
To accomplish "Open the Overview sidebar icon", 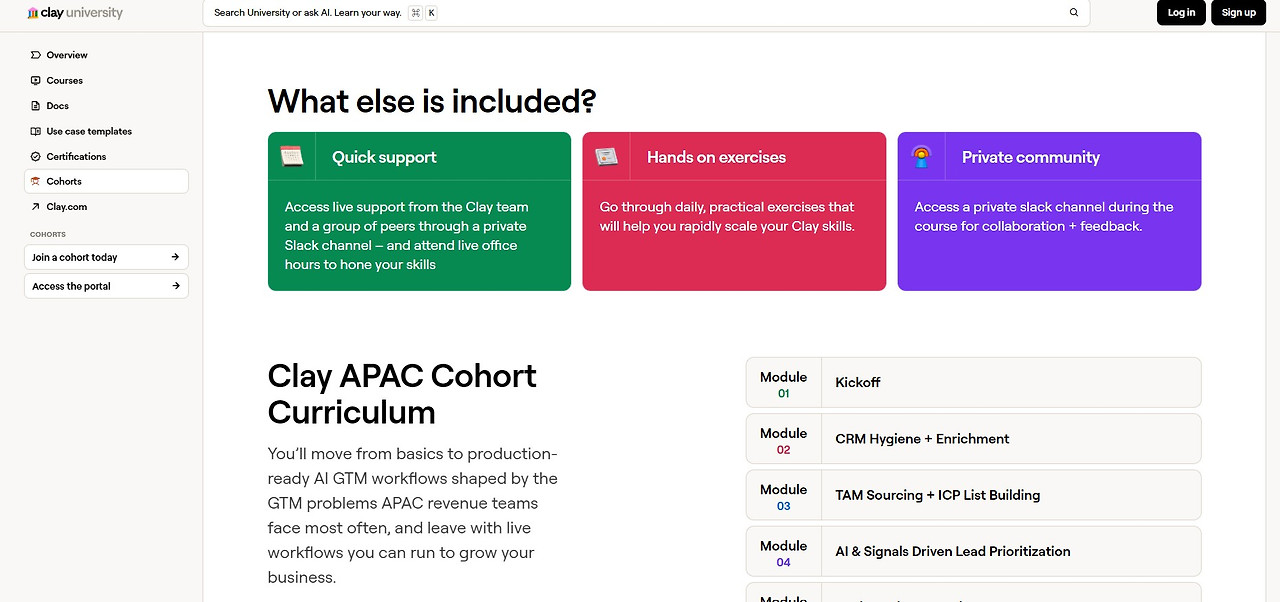I will coord(36,55).
